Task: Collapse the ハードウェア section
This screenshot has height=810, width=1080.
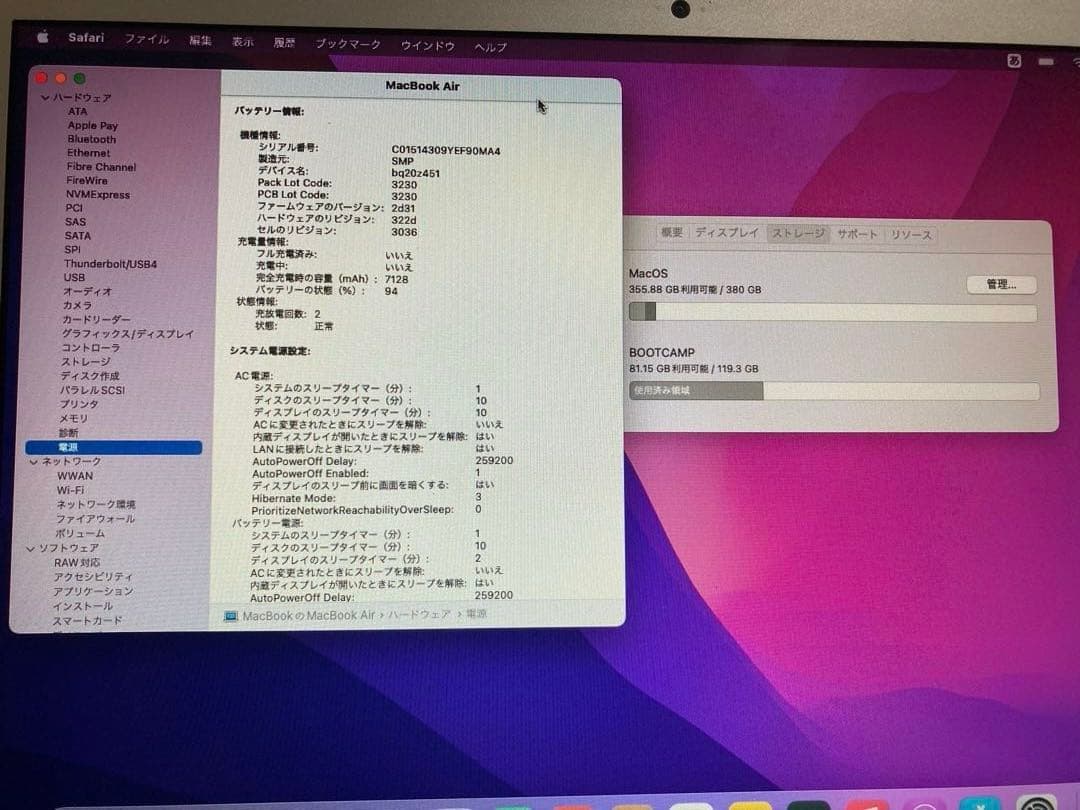Action: pos(44,97)
